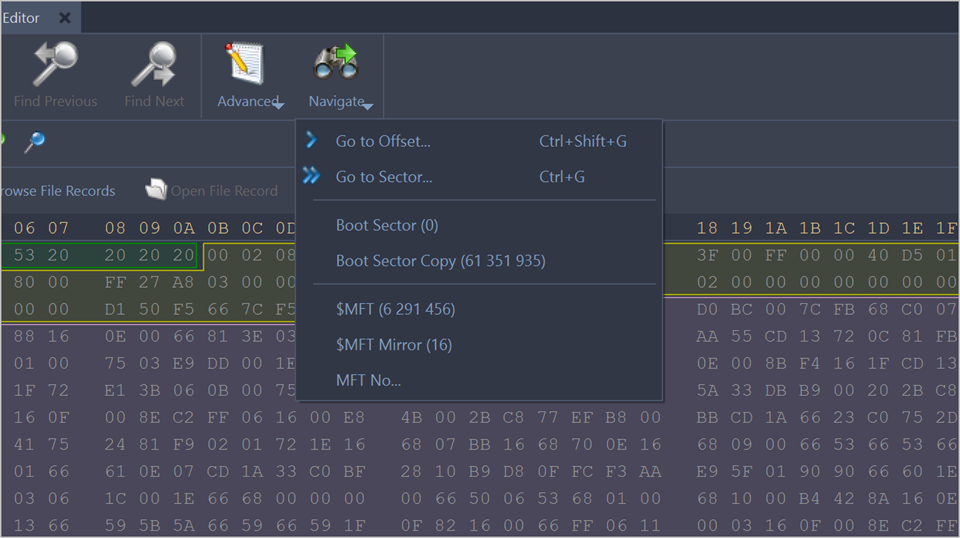Jump to Boot Sector (0)
This screenshot has width=960, height=538.
pos(387,225)
